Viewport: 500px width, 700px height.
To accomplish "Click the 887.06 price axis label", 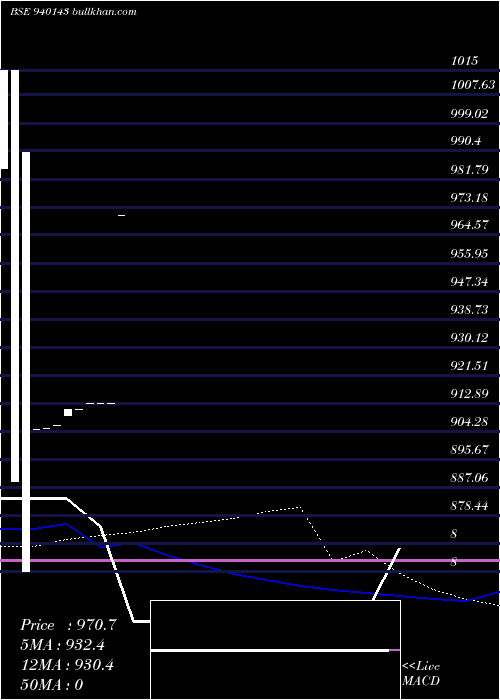I will 469,478.
